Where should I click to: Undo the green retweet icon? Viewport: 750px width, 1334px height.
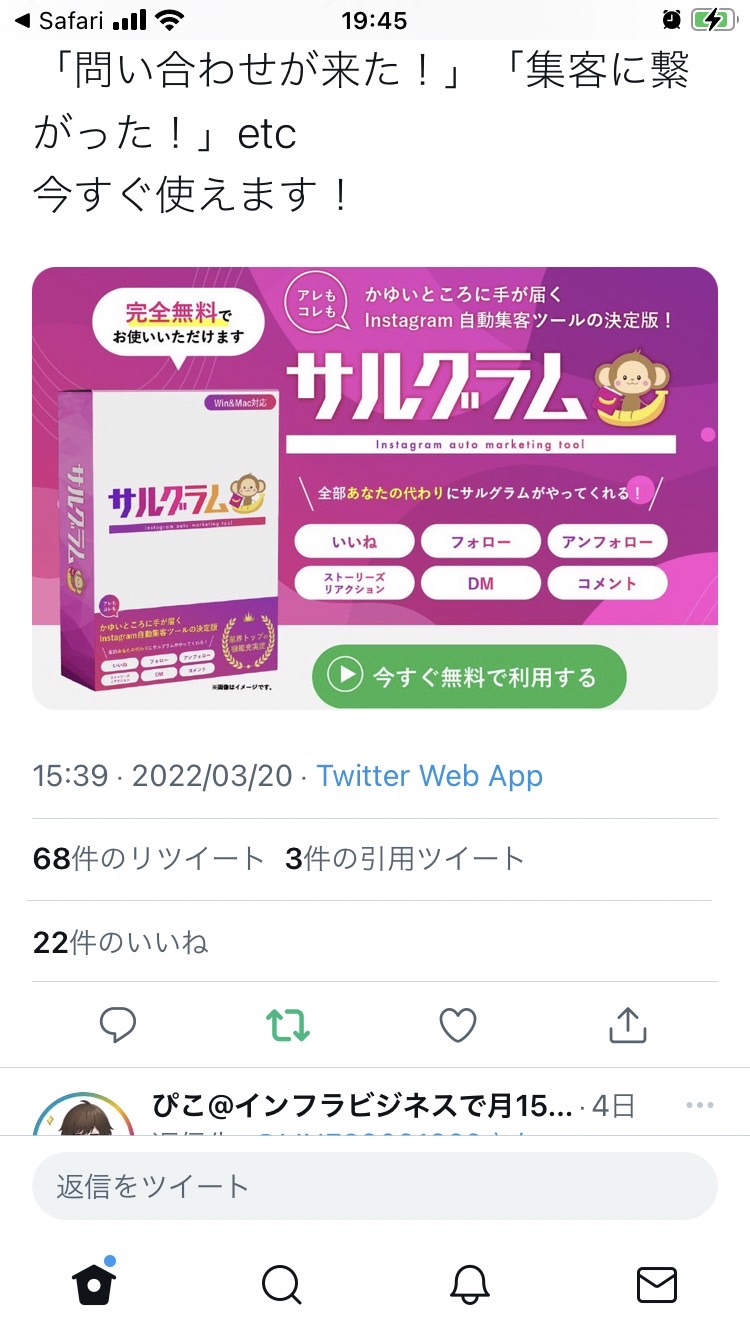pos(287,1024)
